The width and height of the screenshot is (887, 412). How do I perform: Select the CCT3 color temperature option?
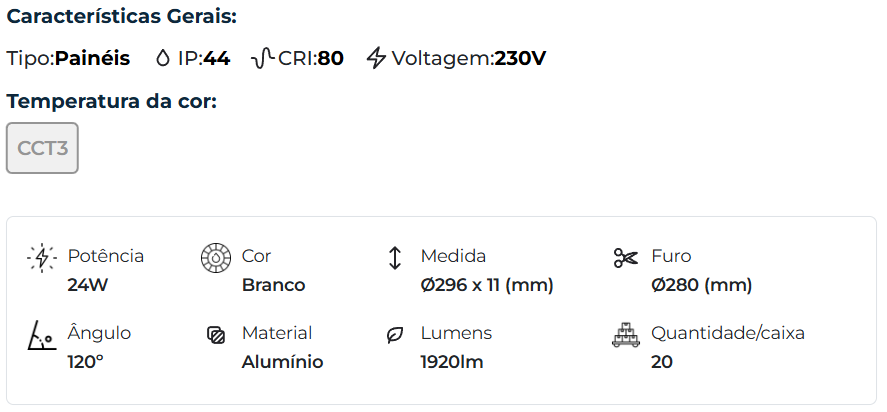click(x=42, y=148)
